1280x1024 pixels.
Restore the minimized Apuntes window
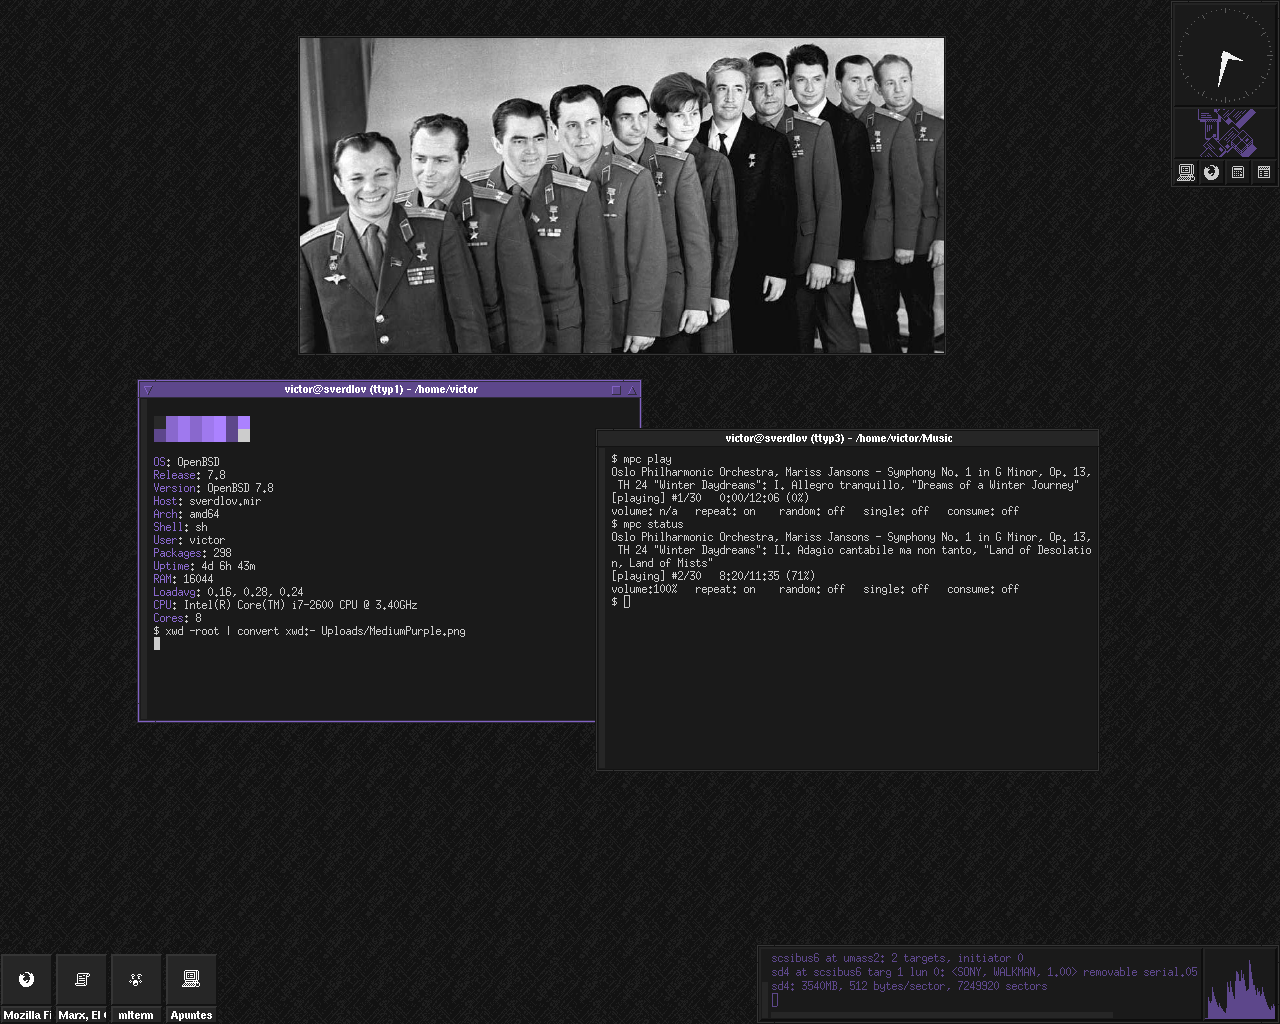pos(191,988)
